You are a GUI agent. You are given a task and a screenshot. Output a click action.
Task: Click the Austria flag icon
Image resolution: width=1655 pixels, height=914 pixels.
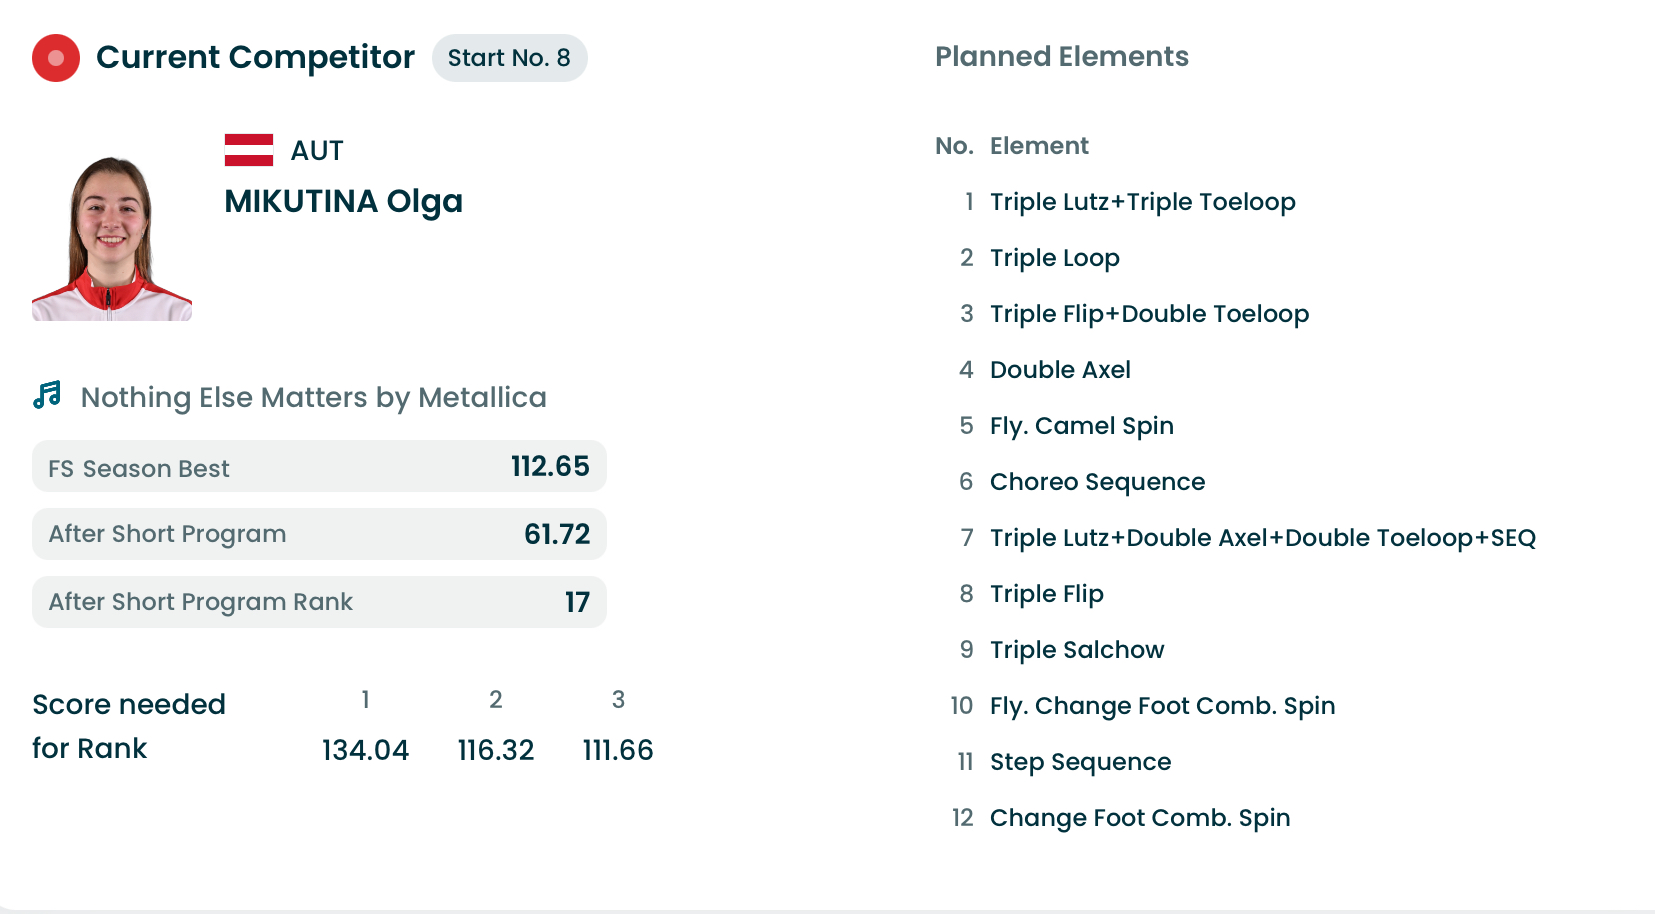tap(249, 150)
